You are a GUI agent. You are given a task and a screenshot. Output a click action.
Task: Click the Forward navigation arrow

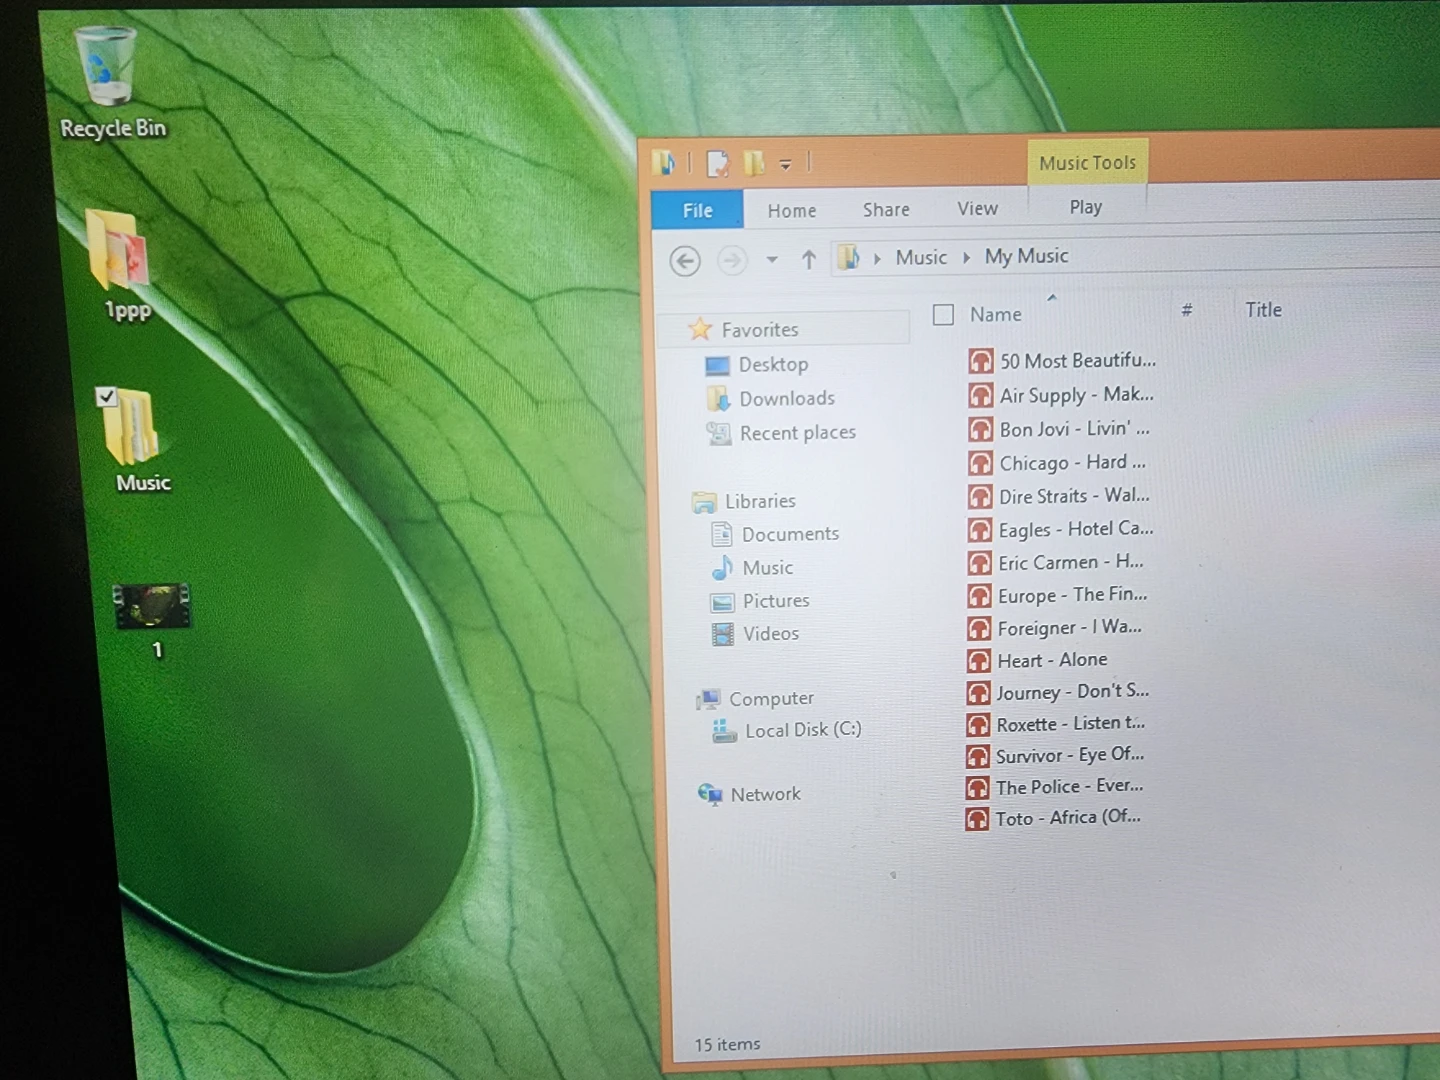click(732, 260)
